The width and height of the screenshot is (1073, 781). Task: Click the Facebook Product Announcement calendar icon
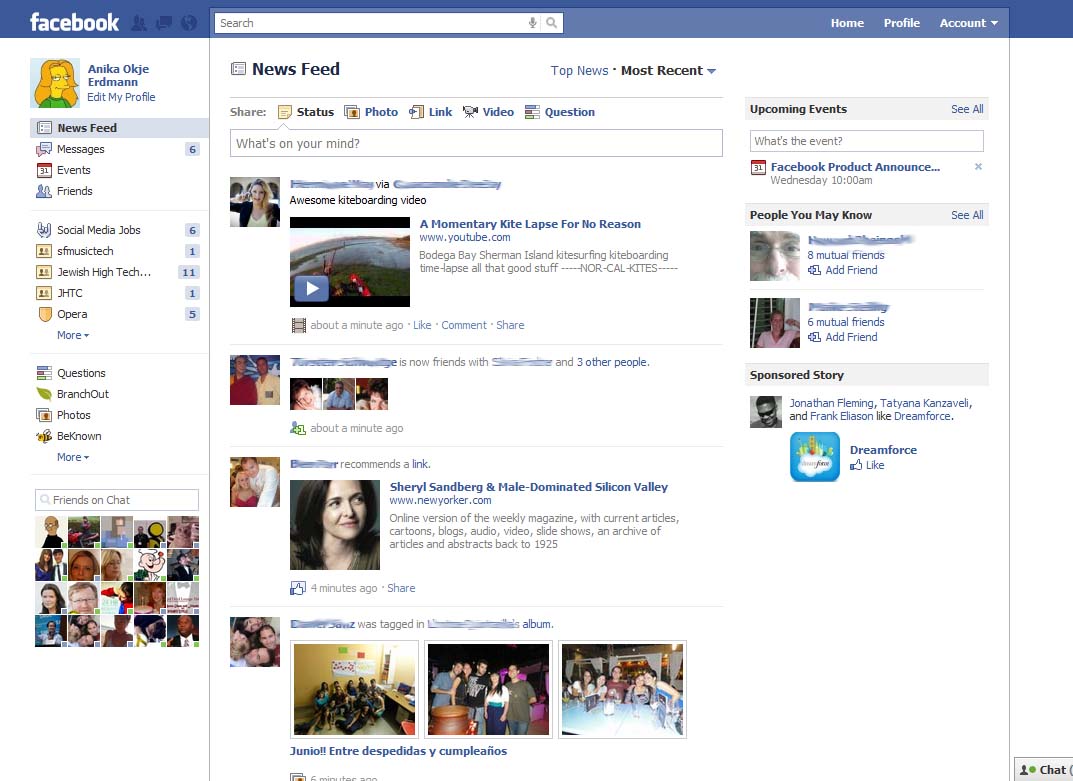click(x=758, y=168)
